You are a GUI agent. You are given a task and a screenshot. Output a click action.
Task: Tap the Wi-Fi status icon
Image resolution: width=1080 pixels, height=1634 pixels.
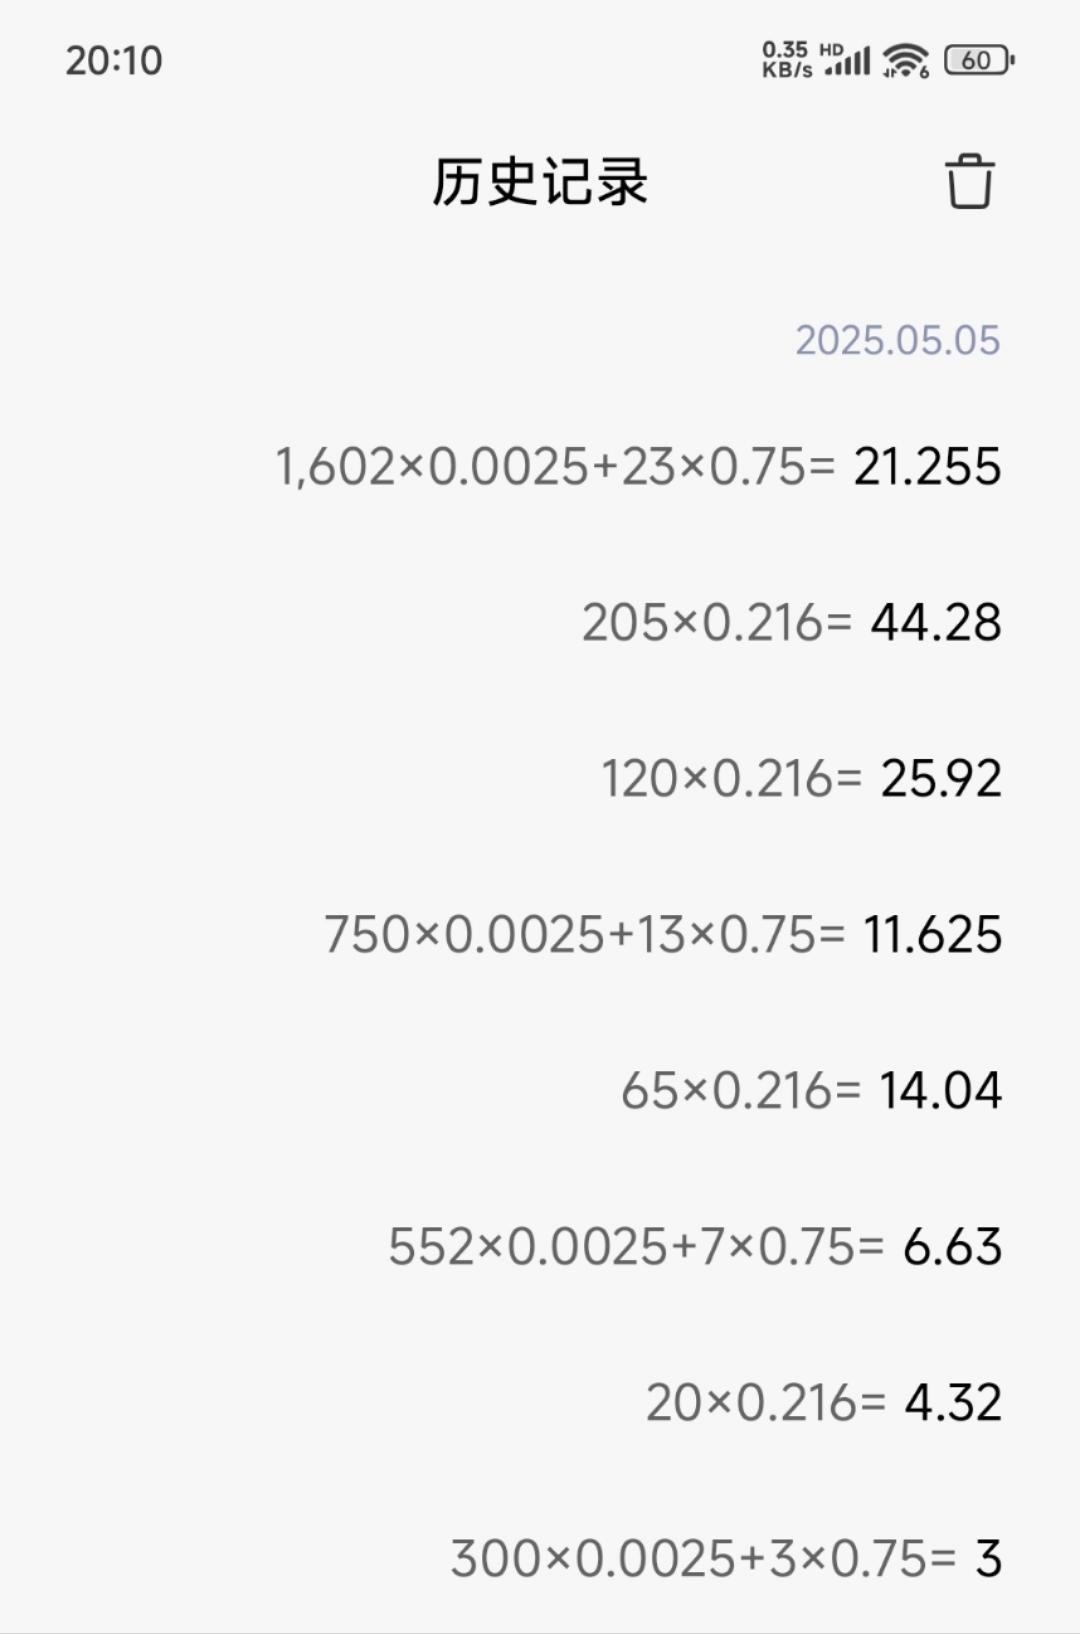pos(906,60)
